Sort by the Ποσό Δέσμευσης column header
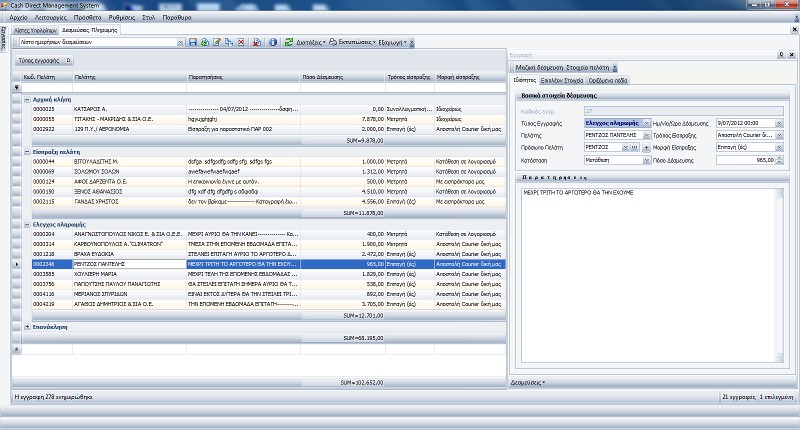This screenshot has height=430, width=800. click(343, 77)
